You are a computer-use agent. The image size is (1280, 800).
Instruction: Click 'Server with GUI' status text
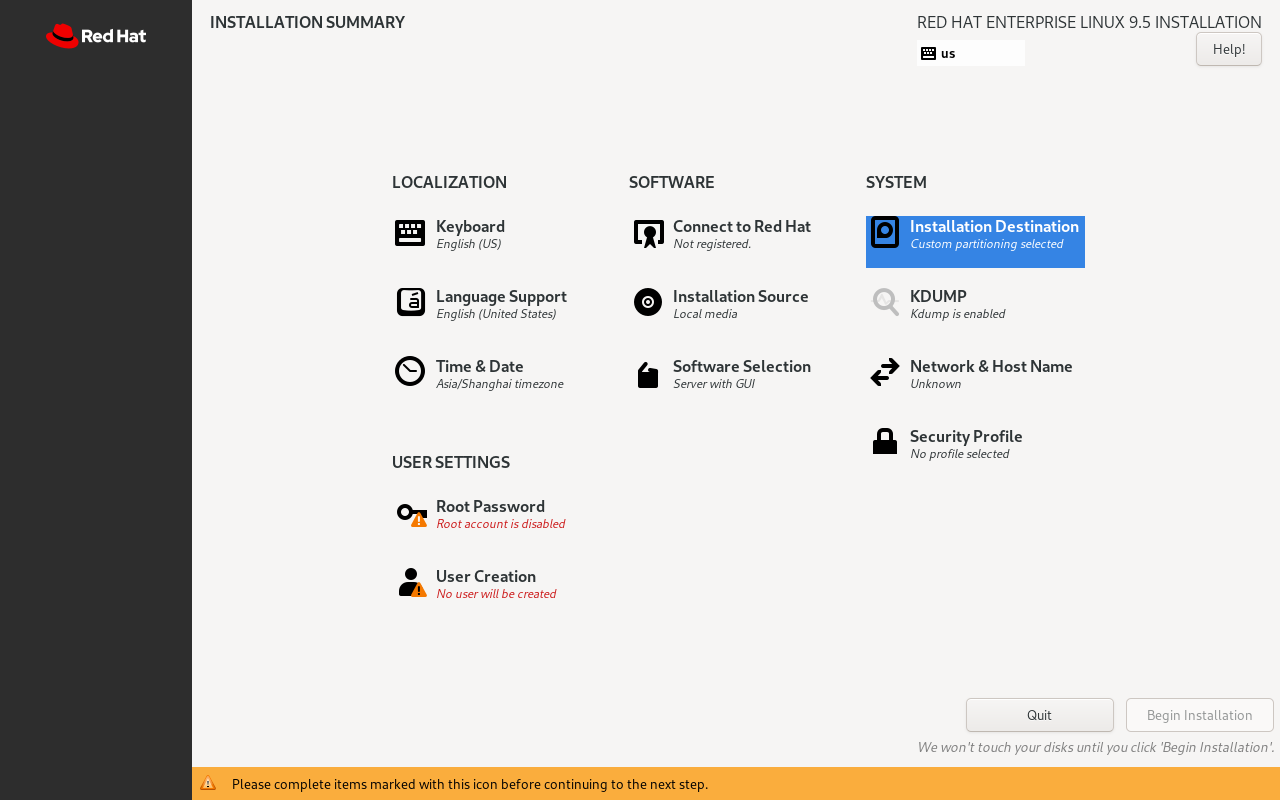713,384
